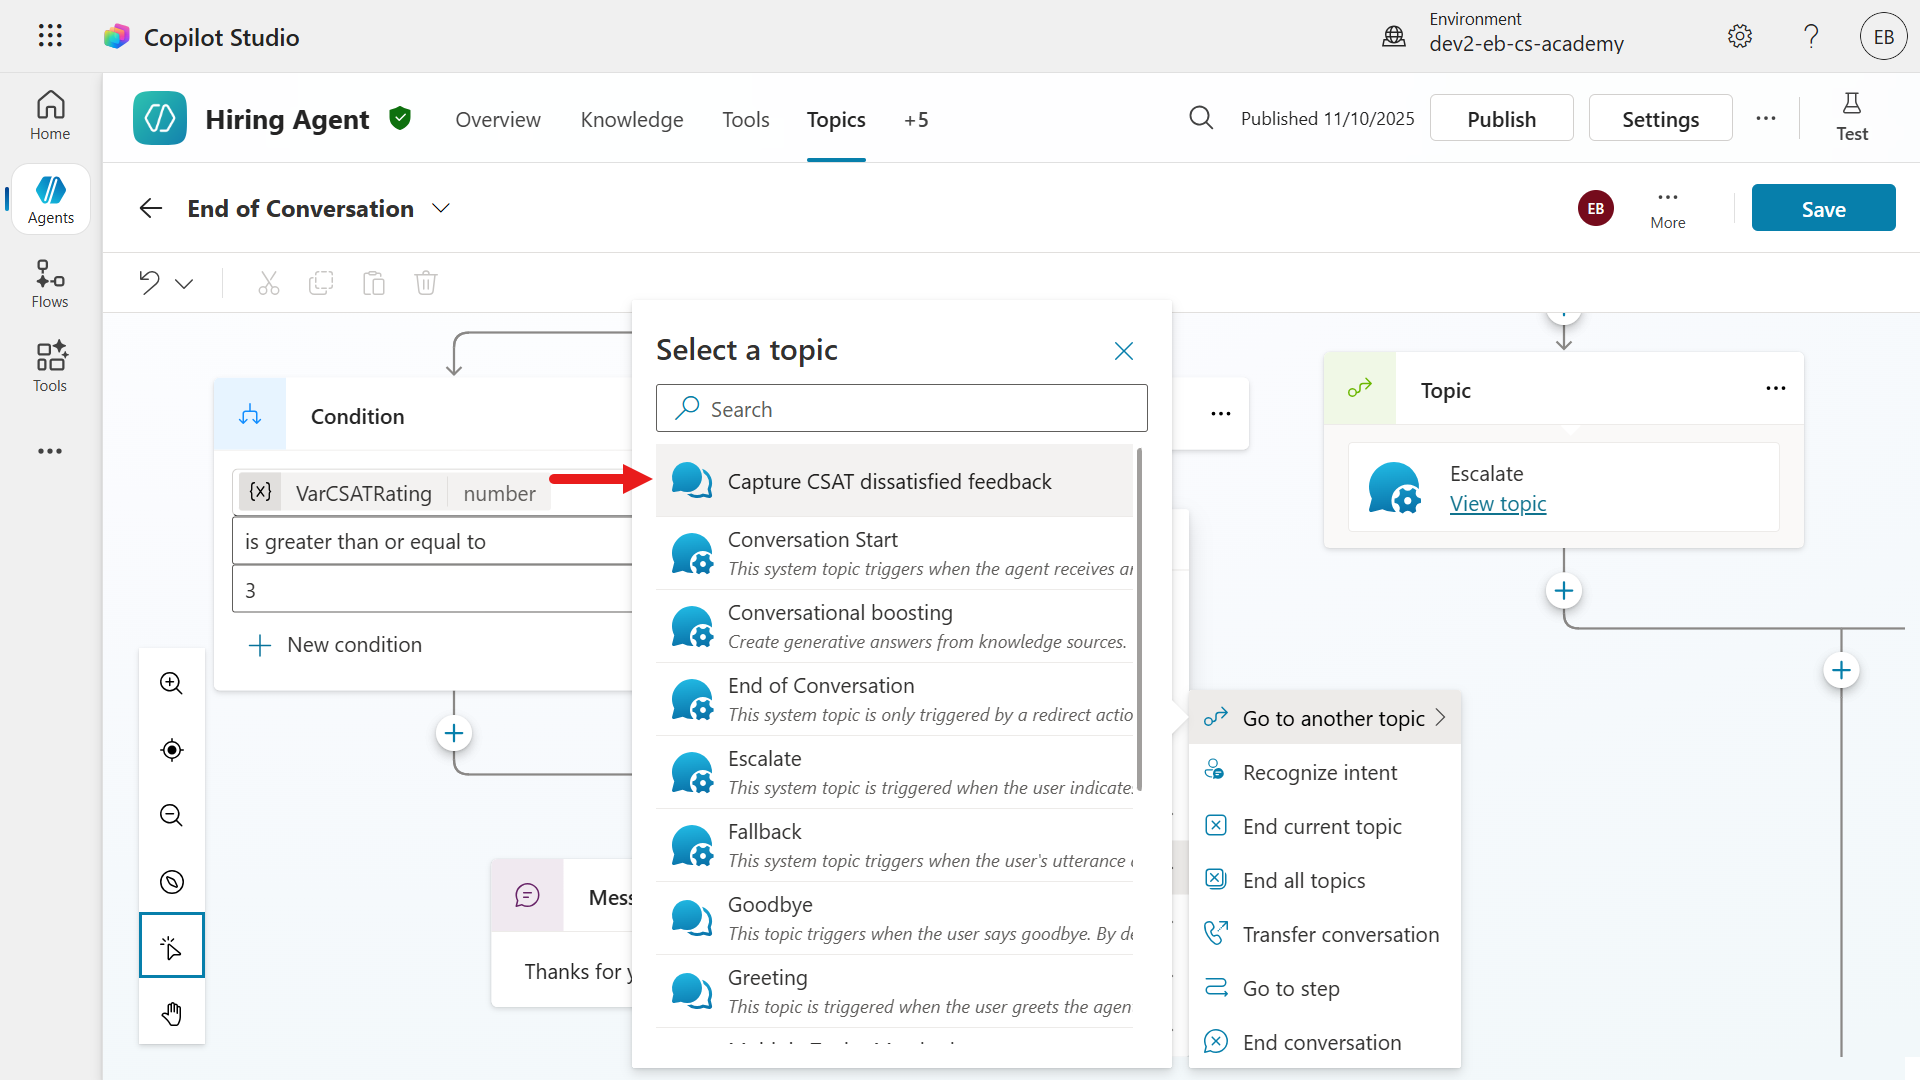Click the copy icon in toolbar
The image size is (1920, 1080).
click(x=321, y=283)
